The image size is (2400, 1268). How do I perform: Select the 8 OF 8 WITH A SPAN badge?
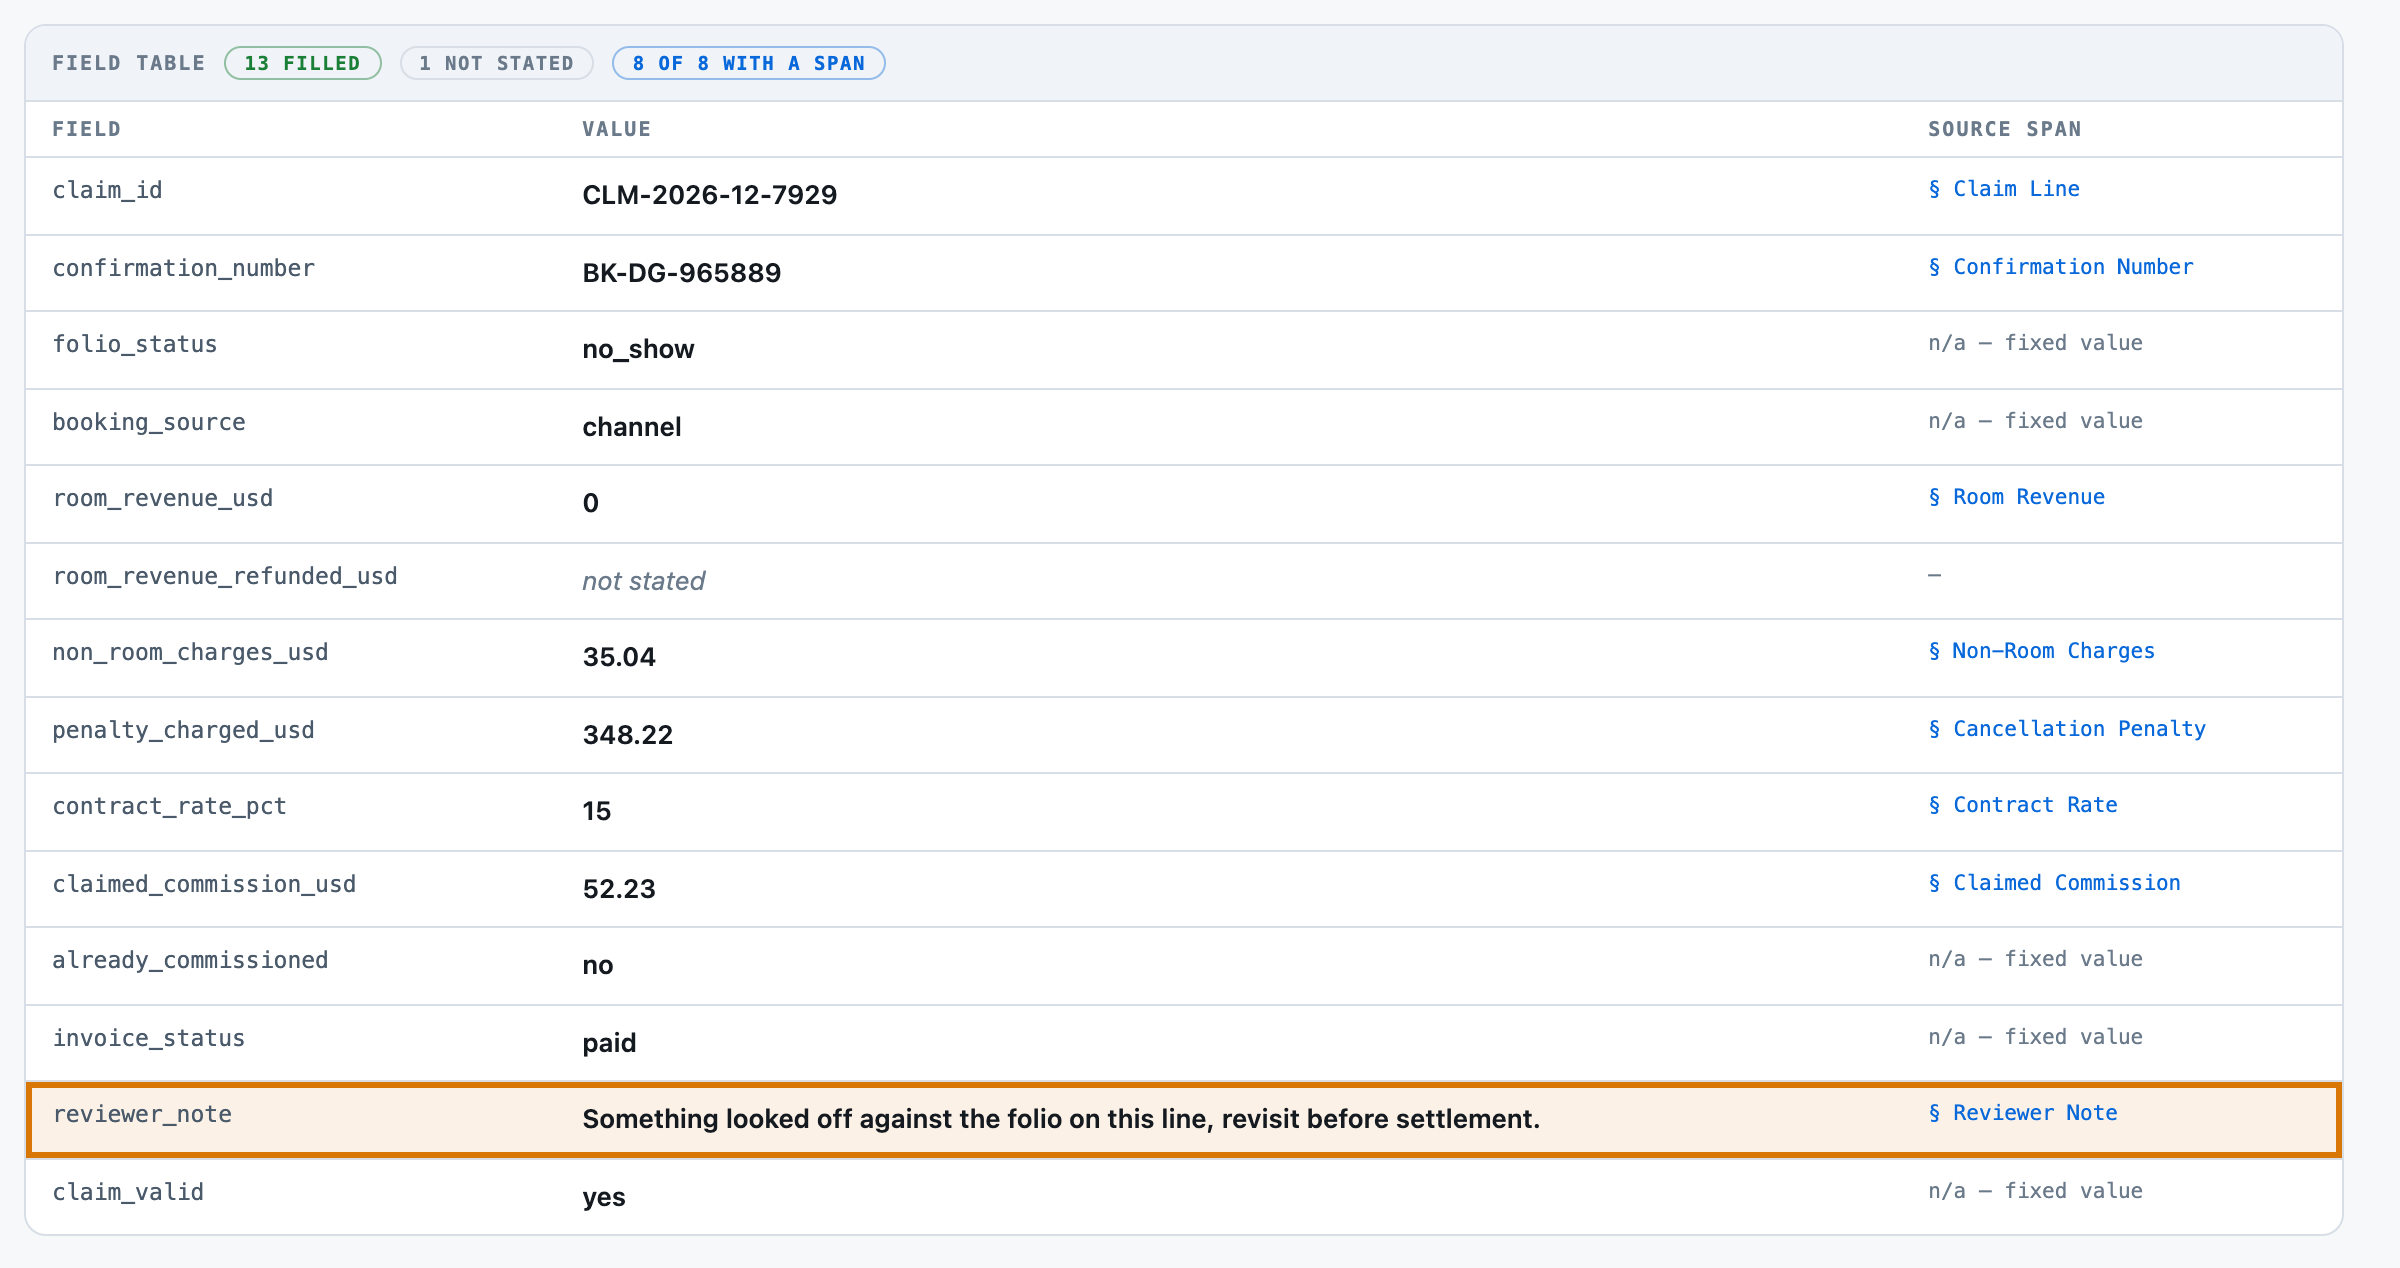point(748,63)
